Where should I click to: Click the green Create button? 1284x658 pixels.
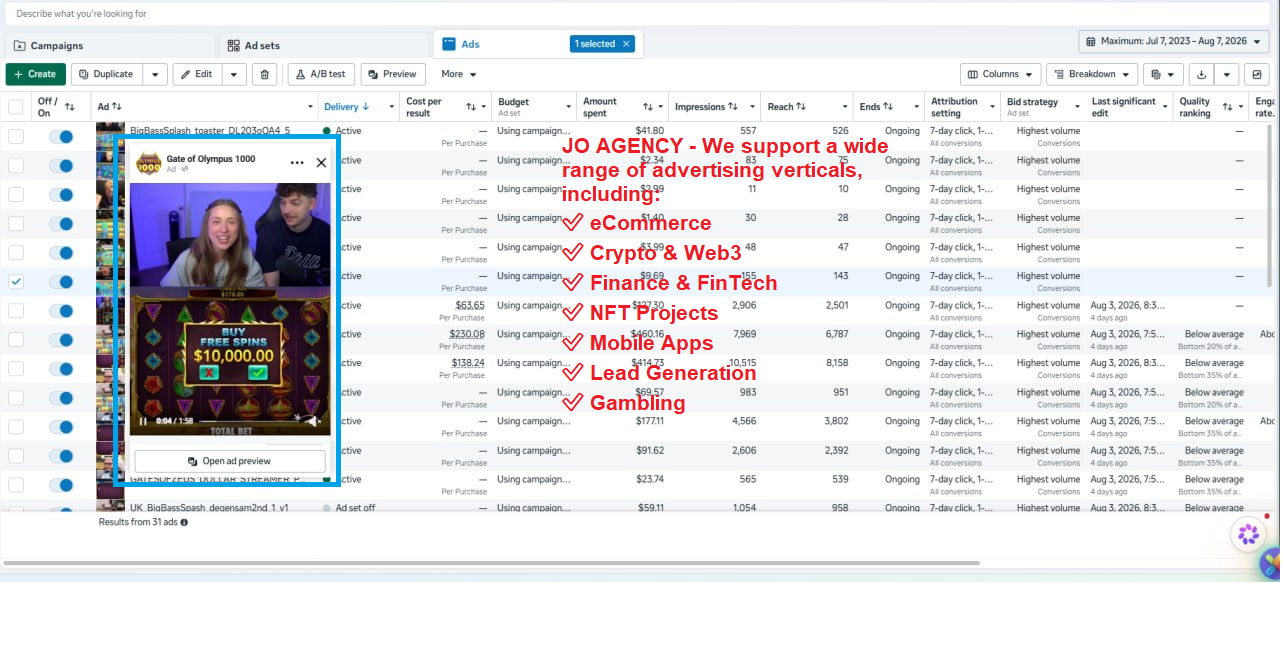(36, 74)
